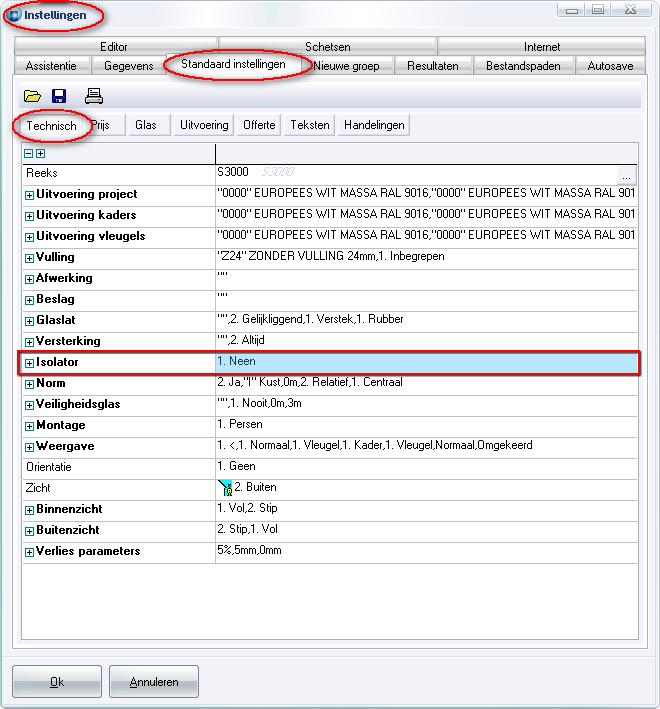Select the Reeks row label
660x709 pixels.
pos(42,173)
